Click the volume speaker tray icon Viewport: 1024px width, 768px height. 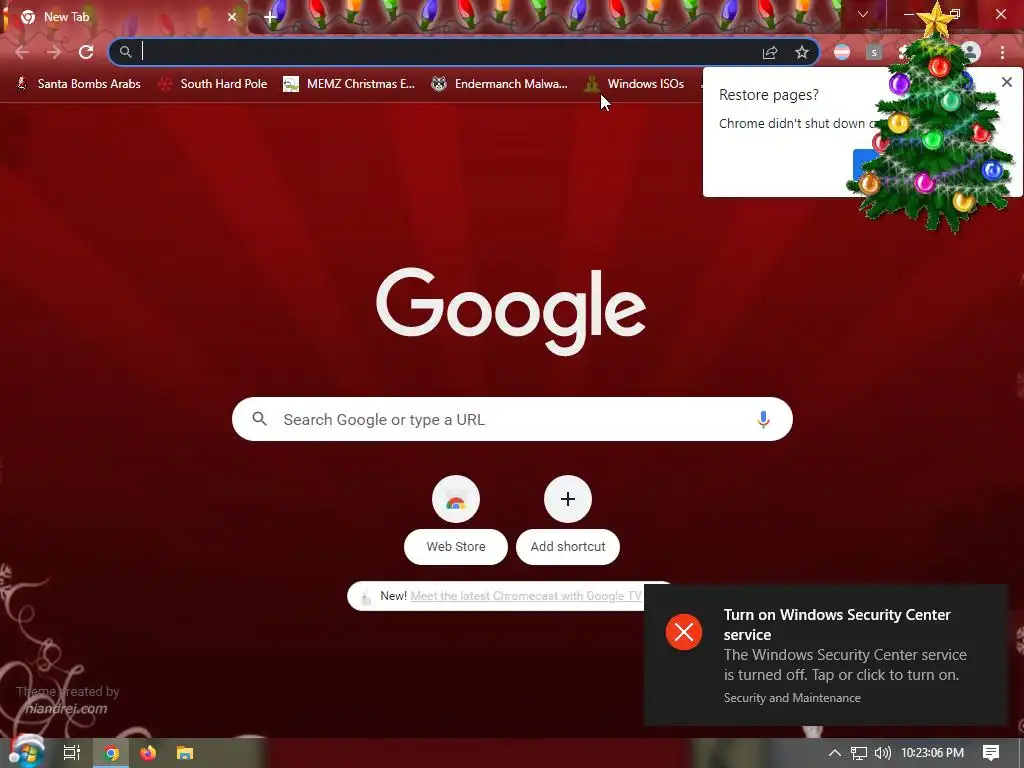pyautogui.click(x=882, y=753)
